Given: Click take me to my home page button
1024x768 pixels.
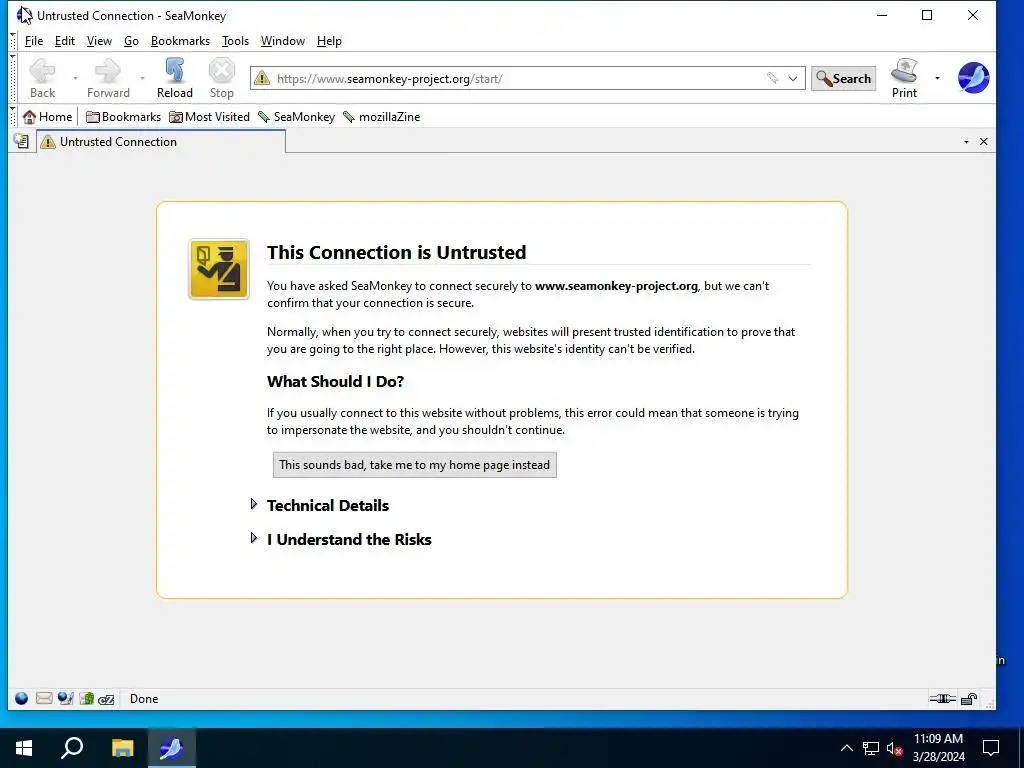Looking at the screenshot, I should [x=415, y=465].
